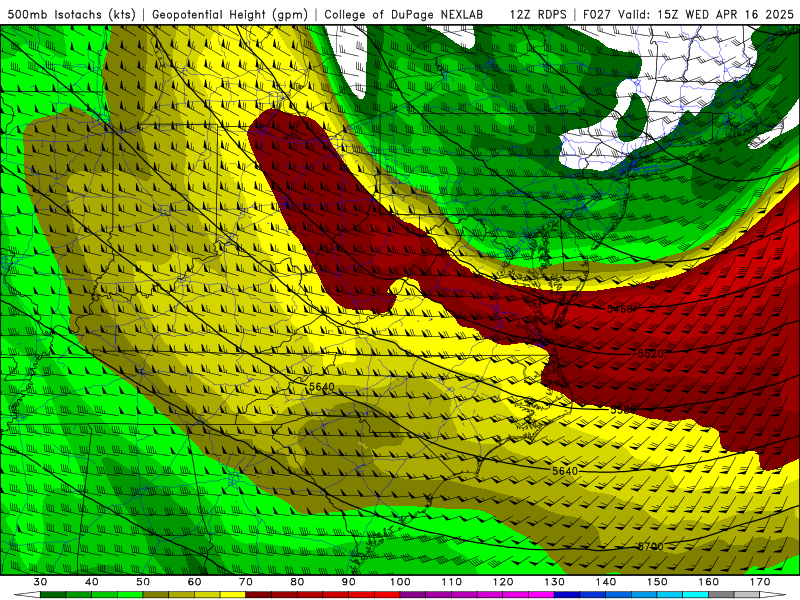Screen dimensions: 800x600
Task: Select the "12Z RDPS" model run text
Action: pyautogui.click(x=538, y=15)
